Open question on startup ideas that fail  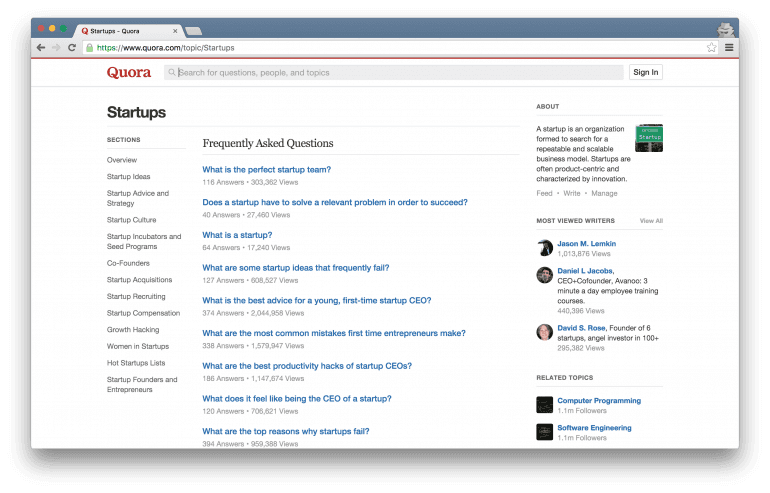(296, 268)
